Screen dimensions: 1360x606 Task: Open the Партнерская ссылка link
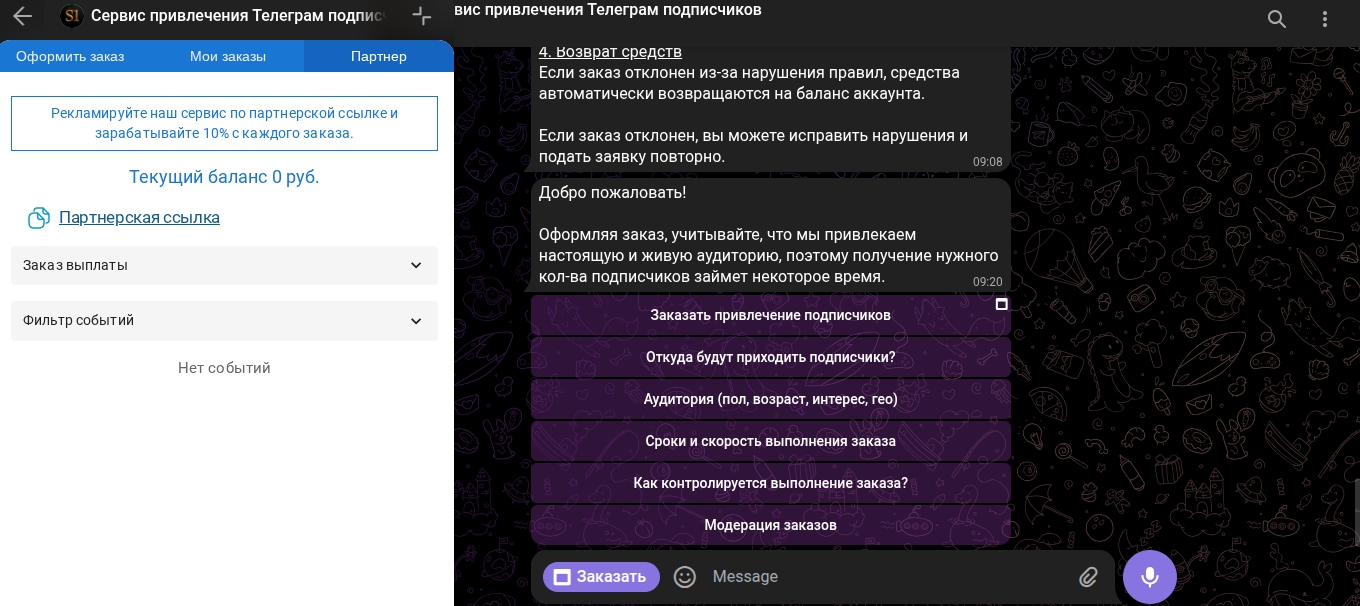click(139, 217)
